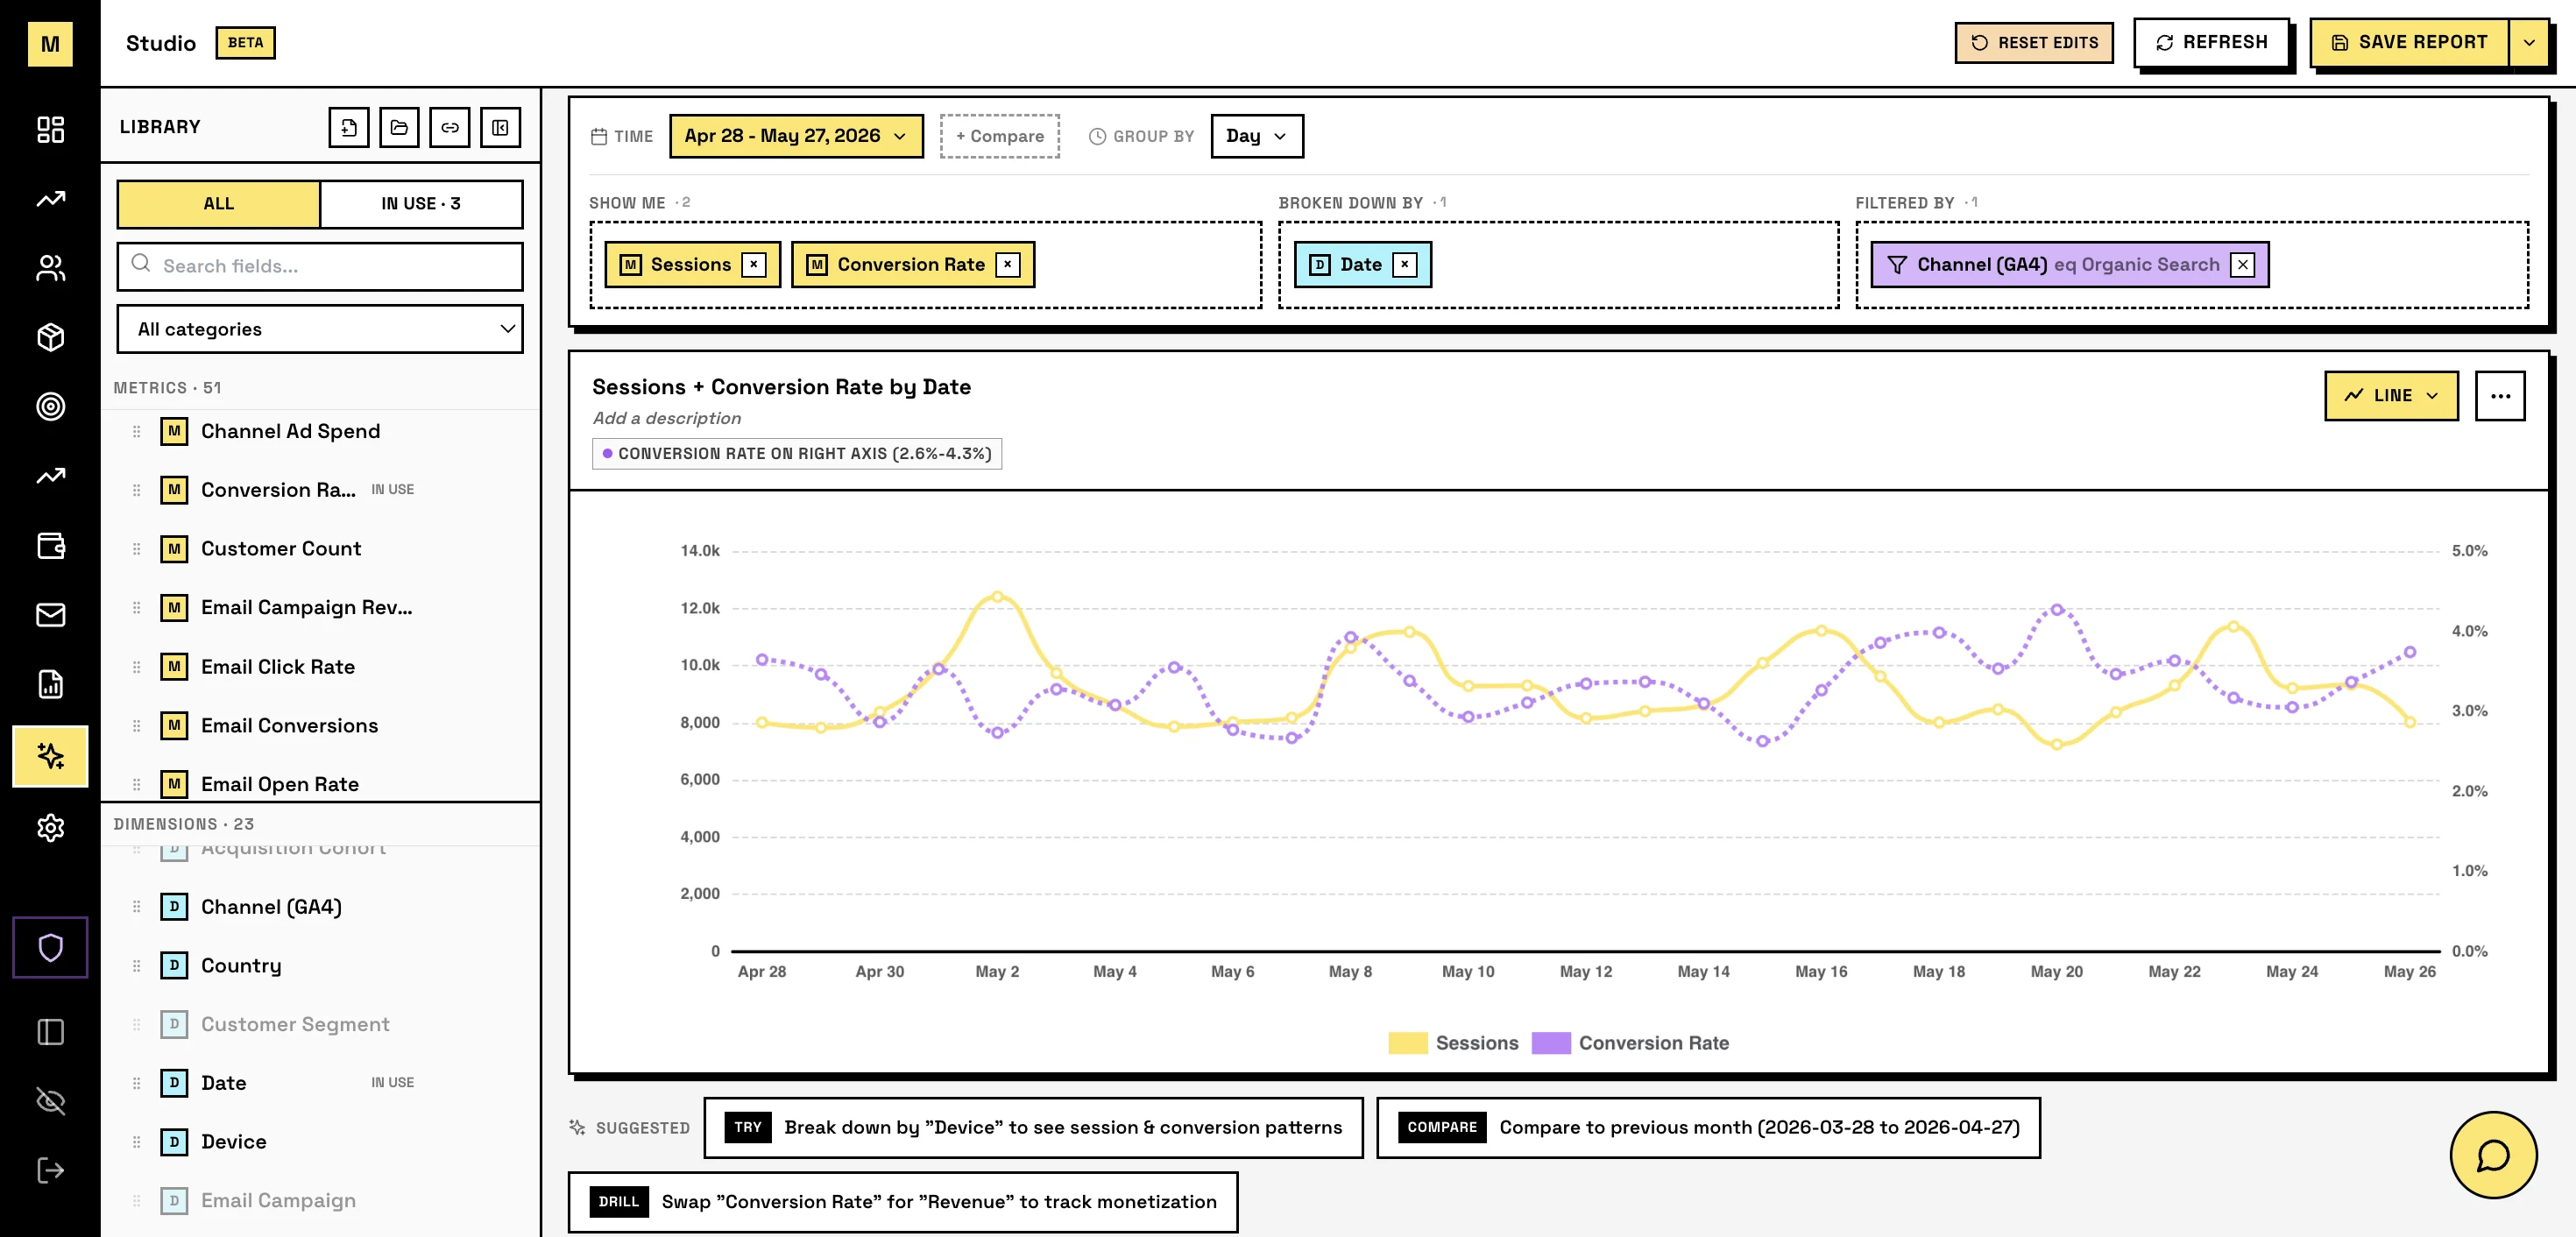
Task: Select the Device dimension
Action: click(234, 1142)
